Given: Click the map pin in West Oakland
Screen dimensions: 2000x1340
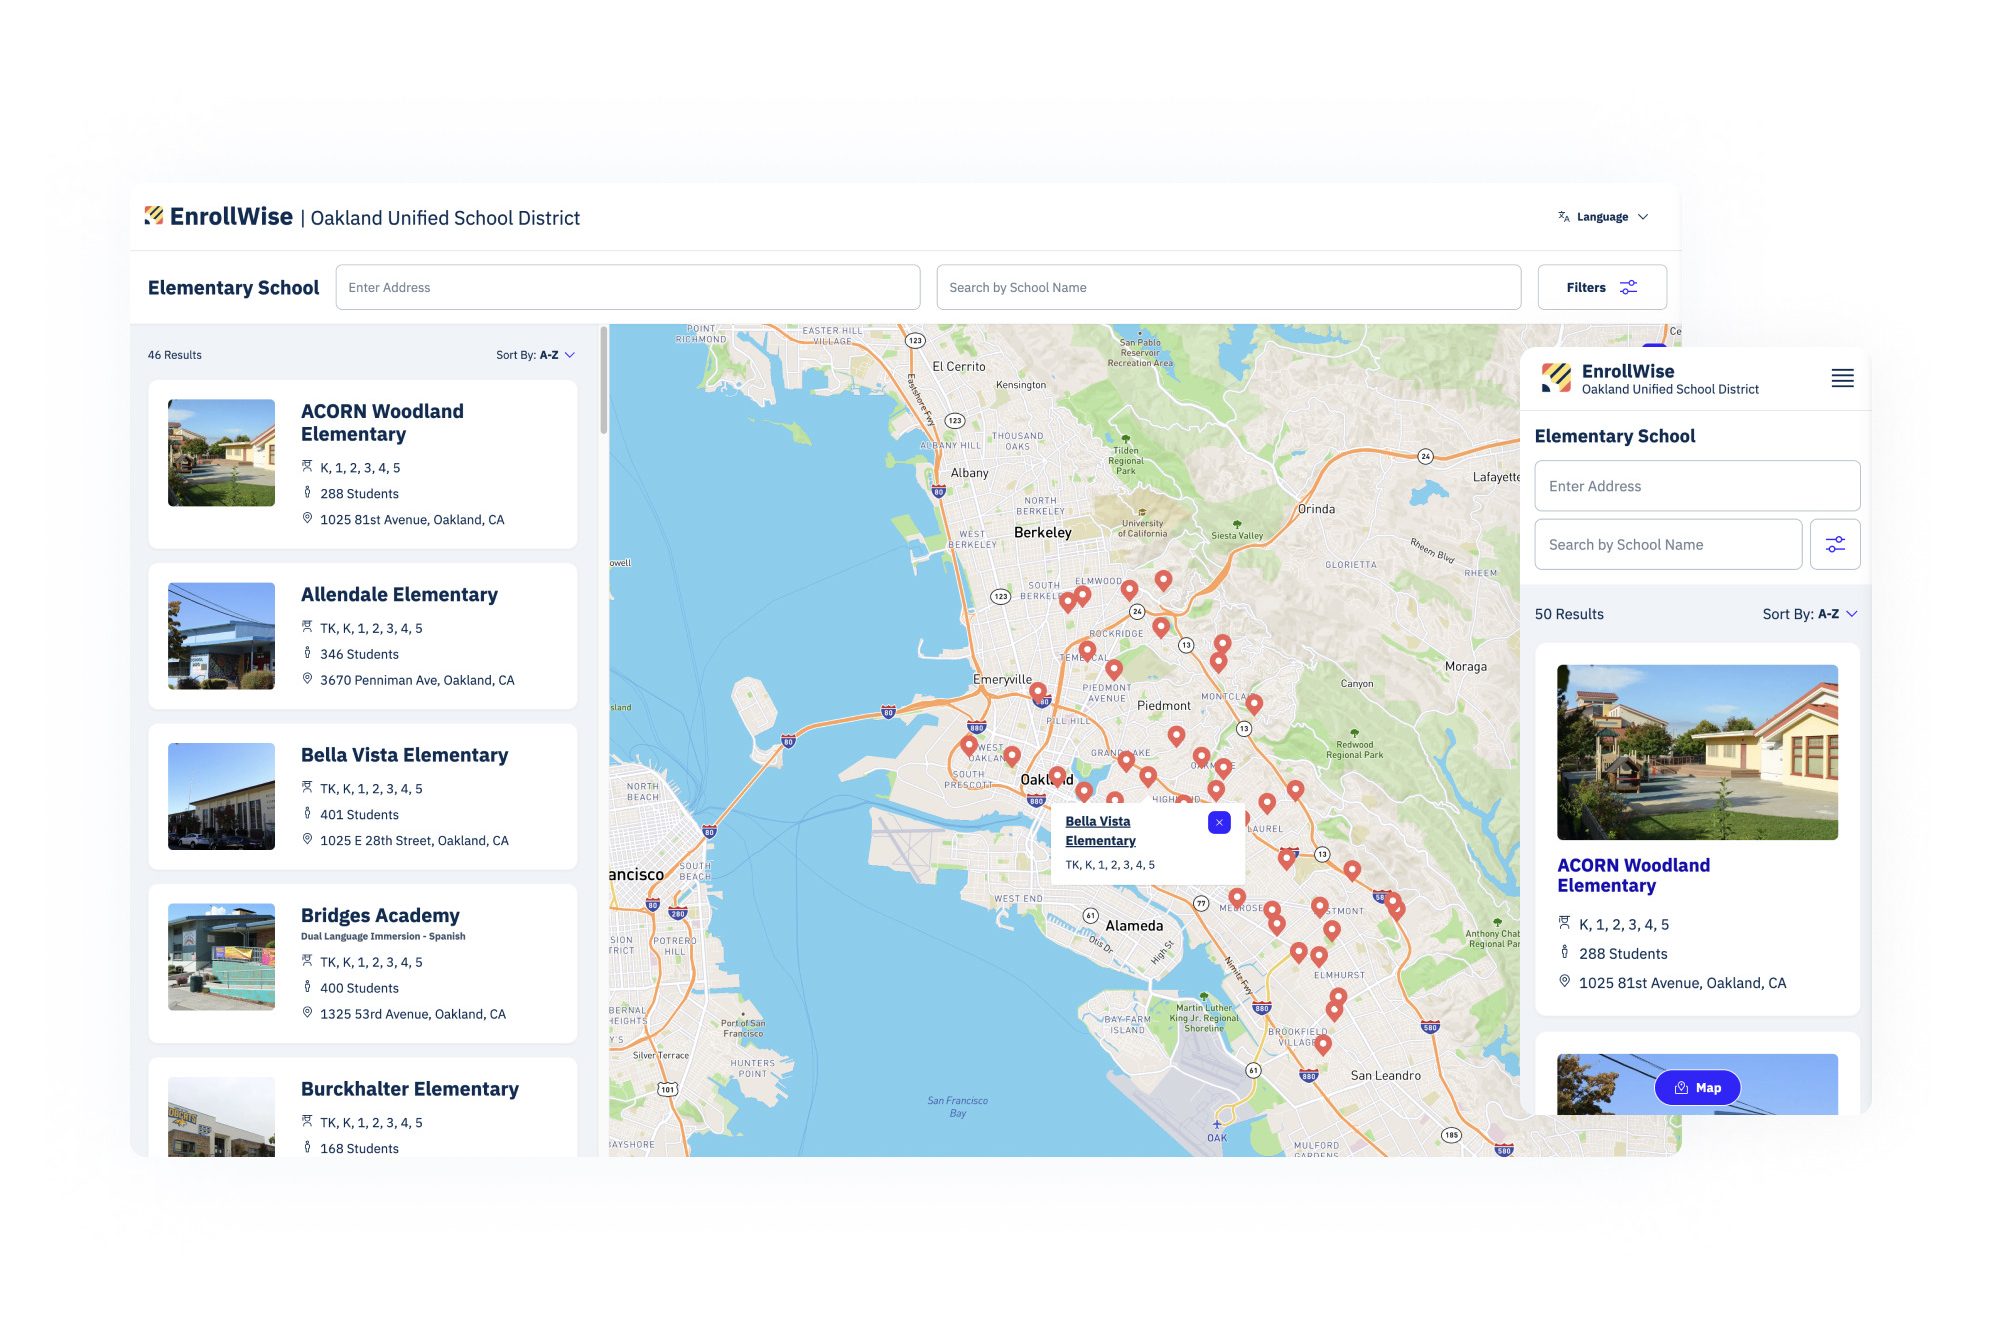Looking at the screenshot, I should [x=969, y=744].
